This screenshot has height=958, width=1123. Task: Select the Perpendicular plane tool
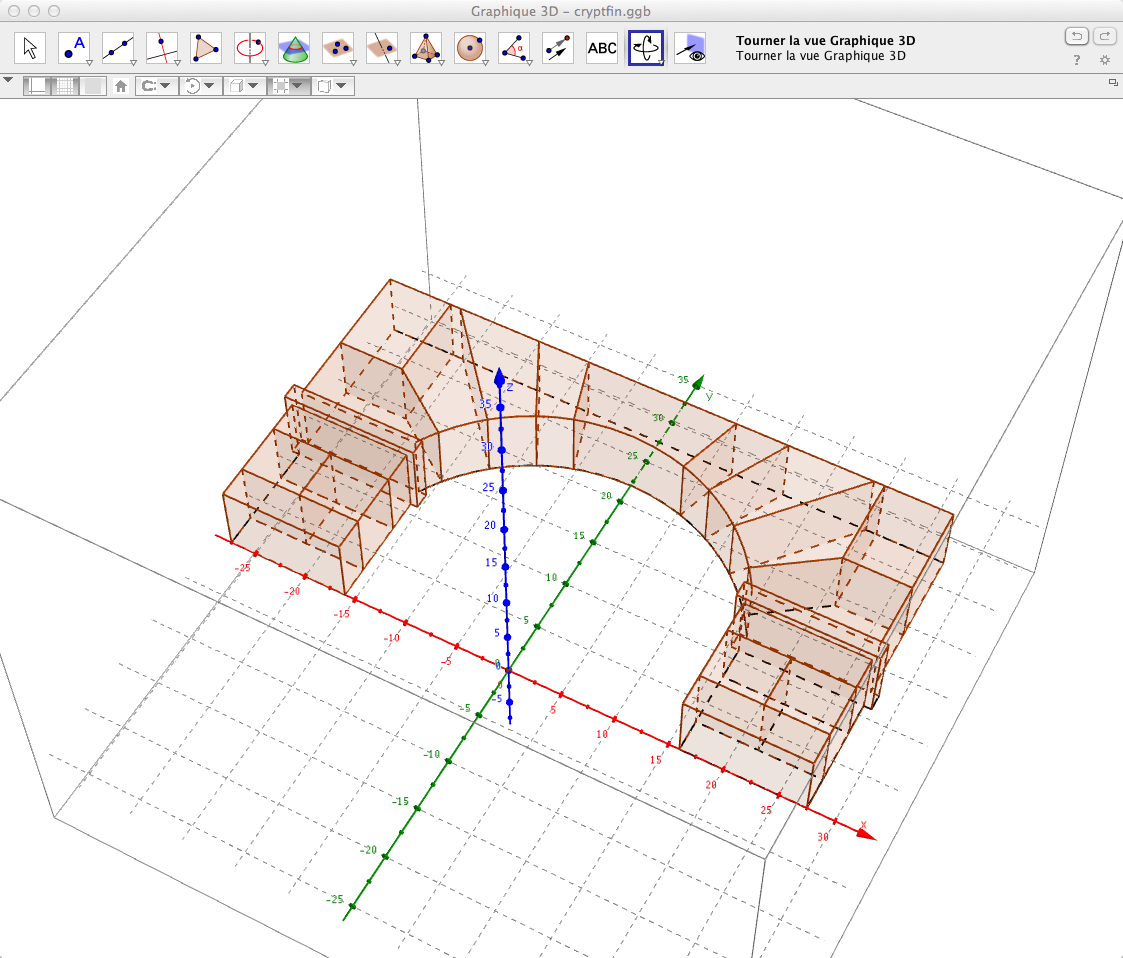[x=382, y=48]
